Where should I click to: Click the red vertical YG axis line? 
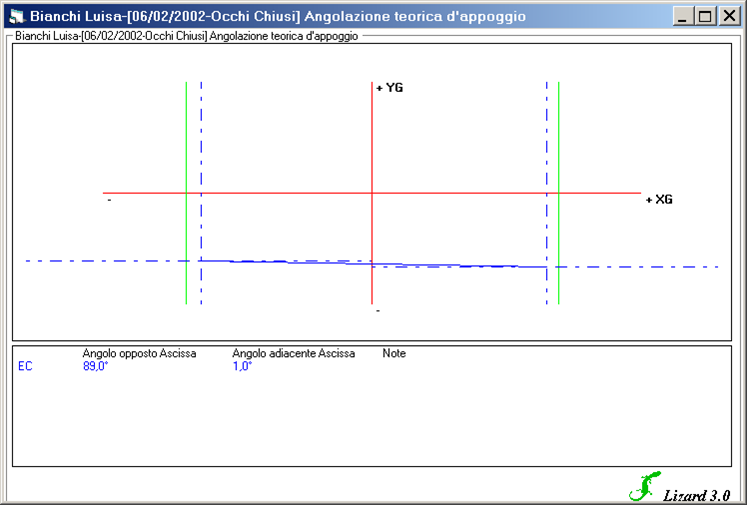[x=372, y=140]
